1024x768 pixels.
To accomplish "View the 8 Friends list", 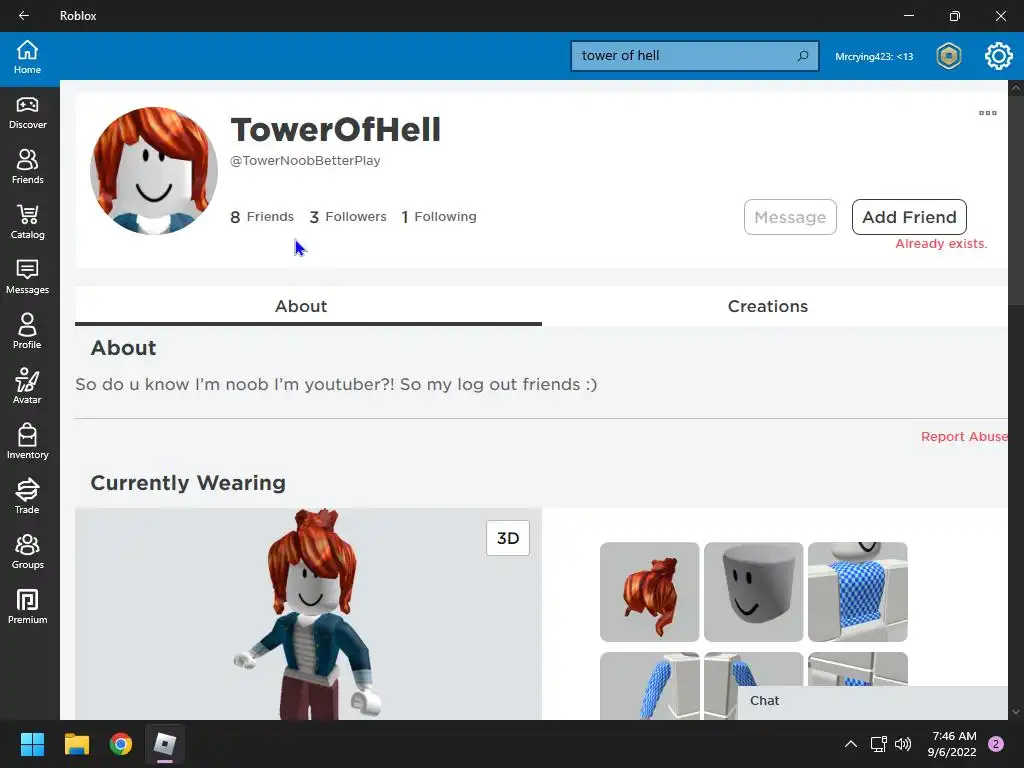I will pyautogui.click(x=262, y=217).
